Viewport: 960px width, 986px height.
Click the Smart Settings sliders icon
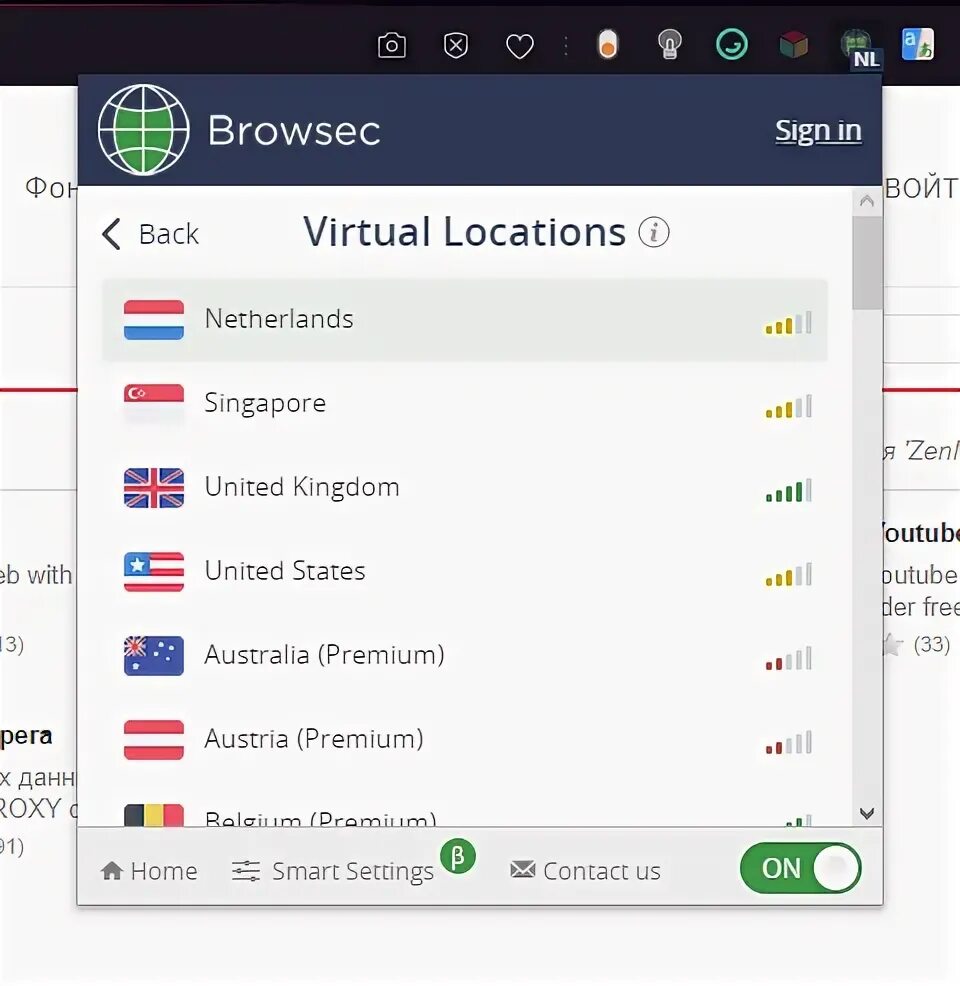(246, 871)
